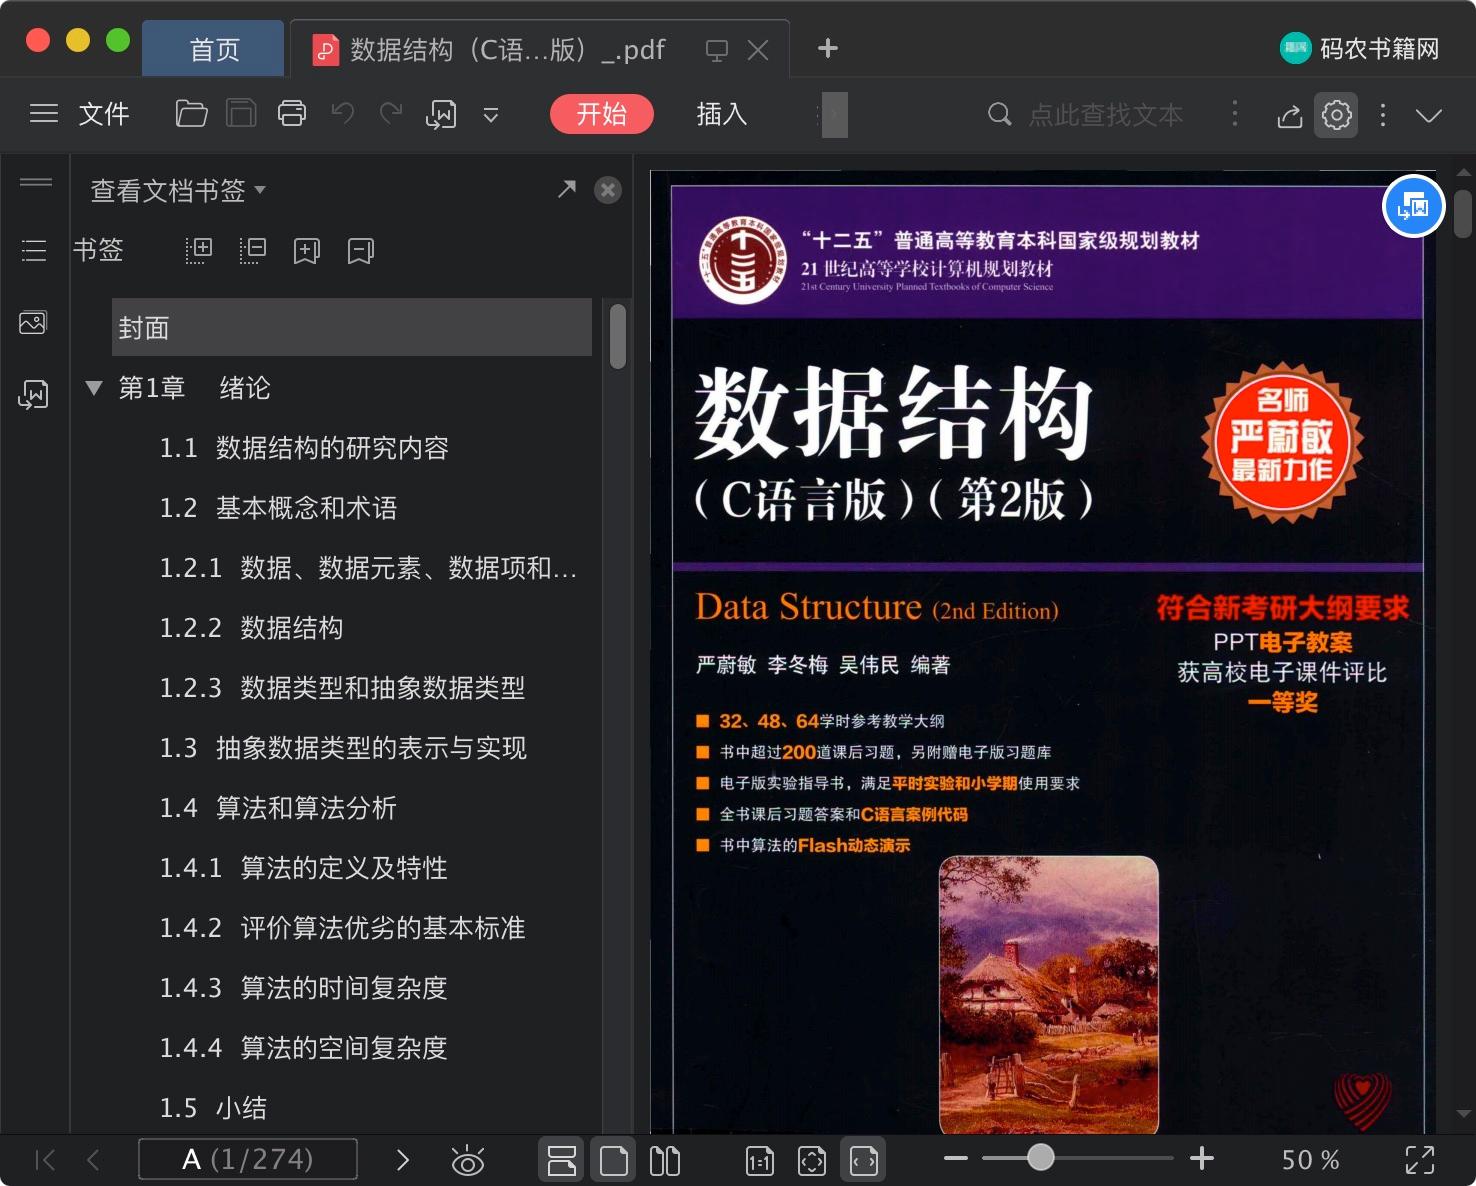The image size is (1476, 1186).
Task: Open the 文件 menu
Action: click(104, 114)
